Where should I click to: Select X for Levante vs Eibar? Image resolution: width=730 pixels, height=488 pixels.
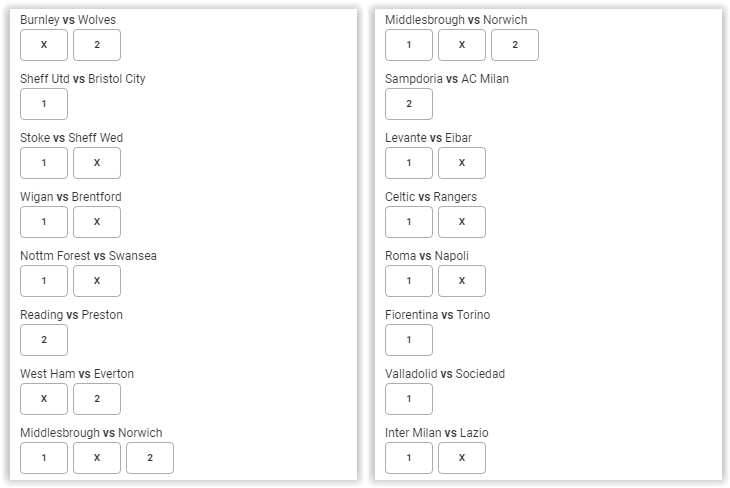tap(462, 163)
